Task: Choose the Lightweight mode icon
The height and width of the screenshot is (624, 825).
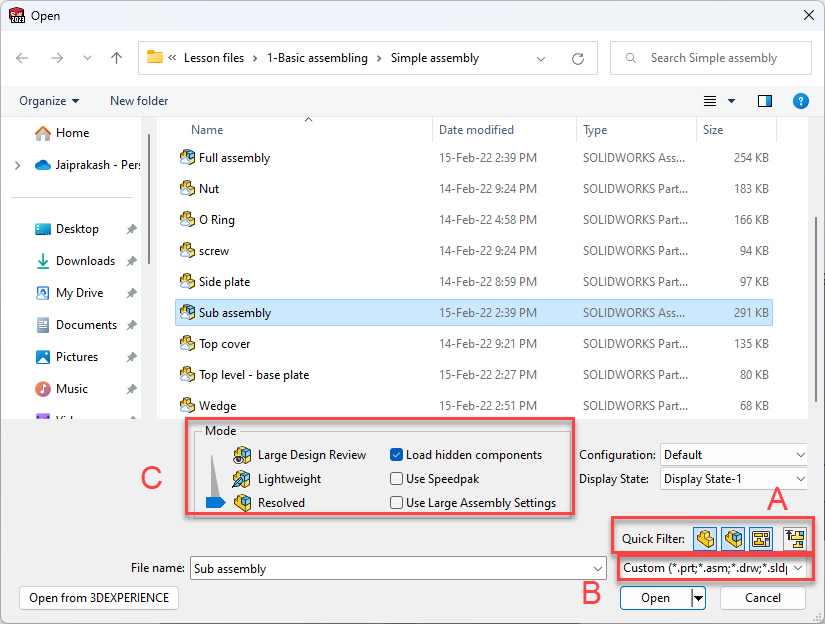Action: (242, 479)
